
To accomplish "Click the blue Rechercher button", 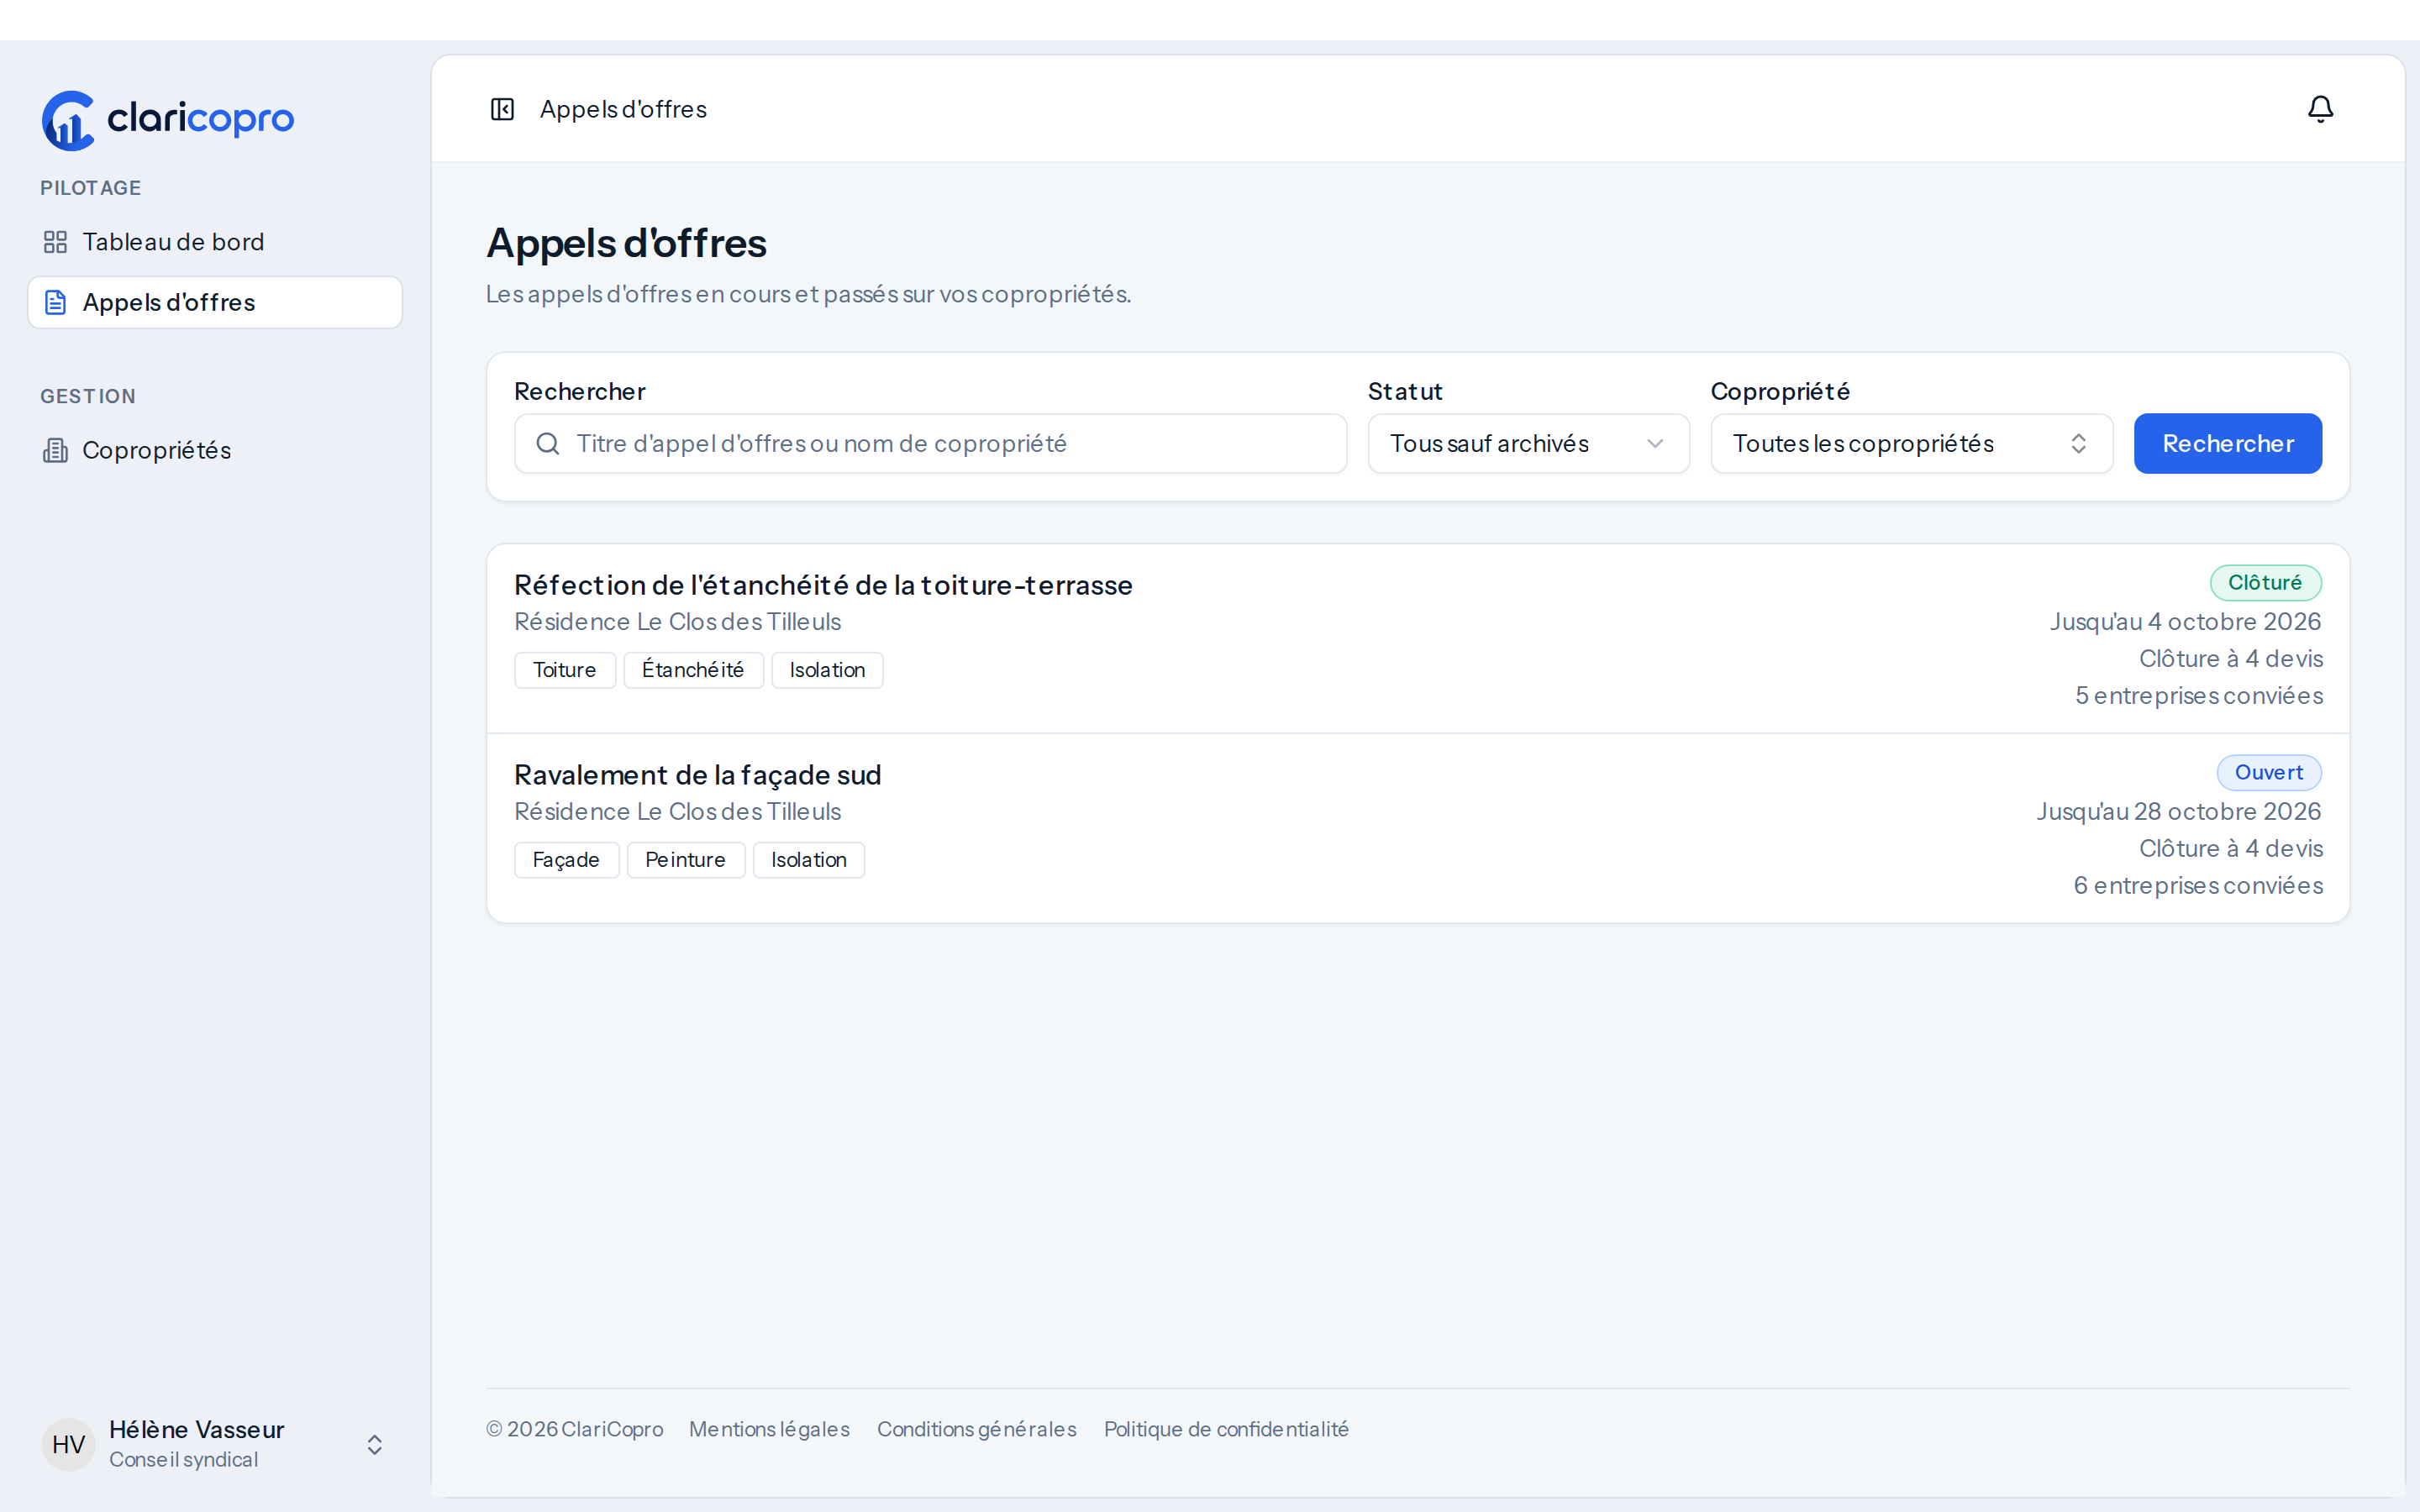I will point(2227,443).
